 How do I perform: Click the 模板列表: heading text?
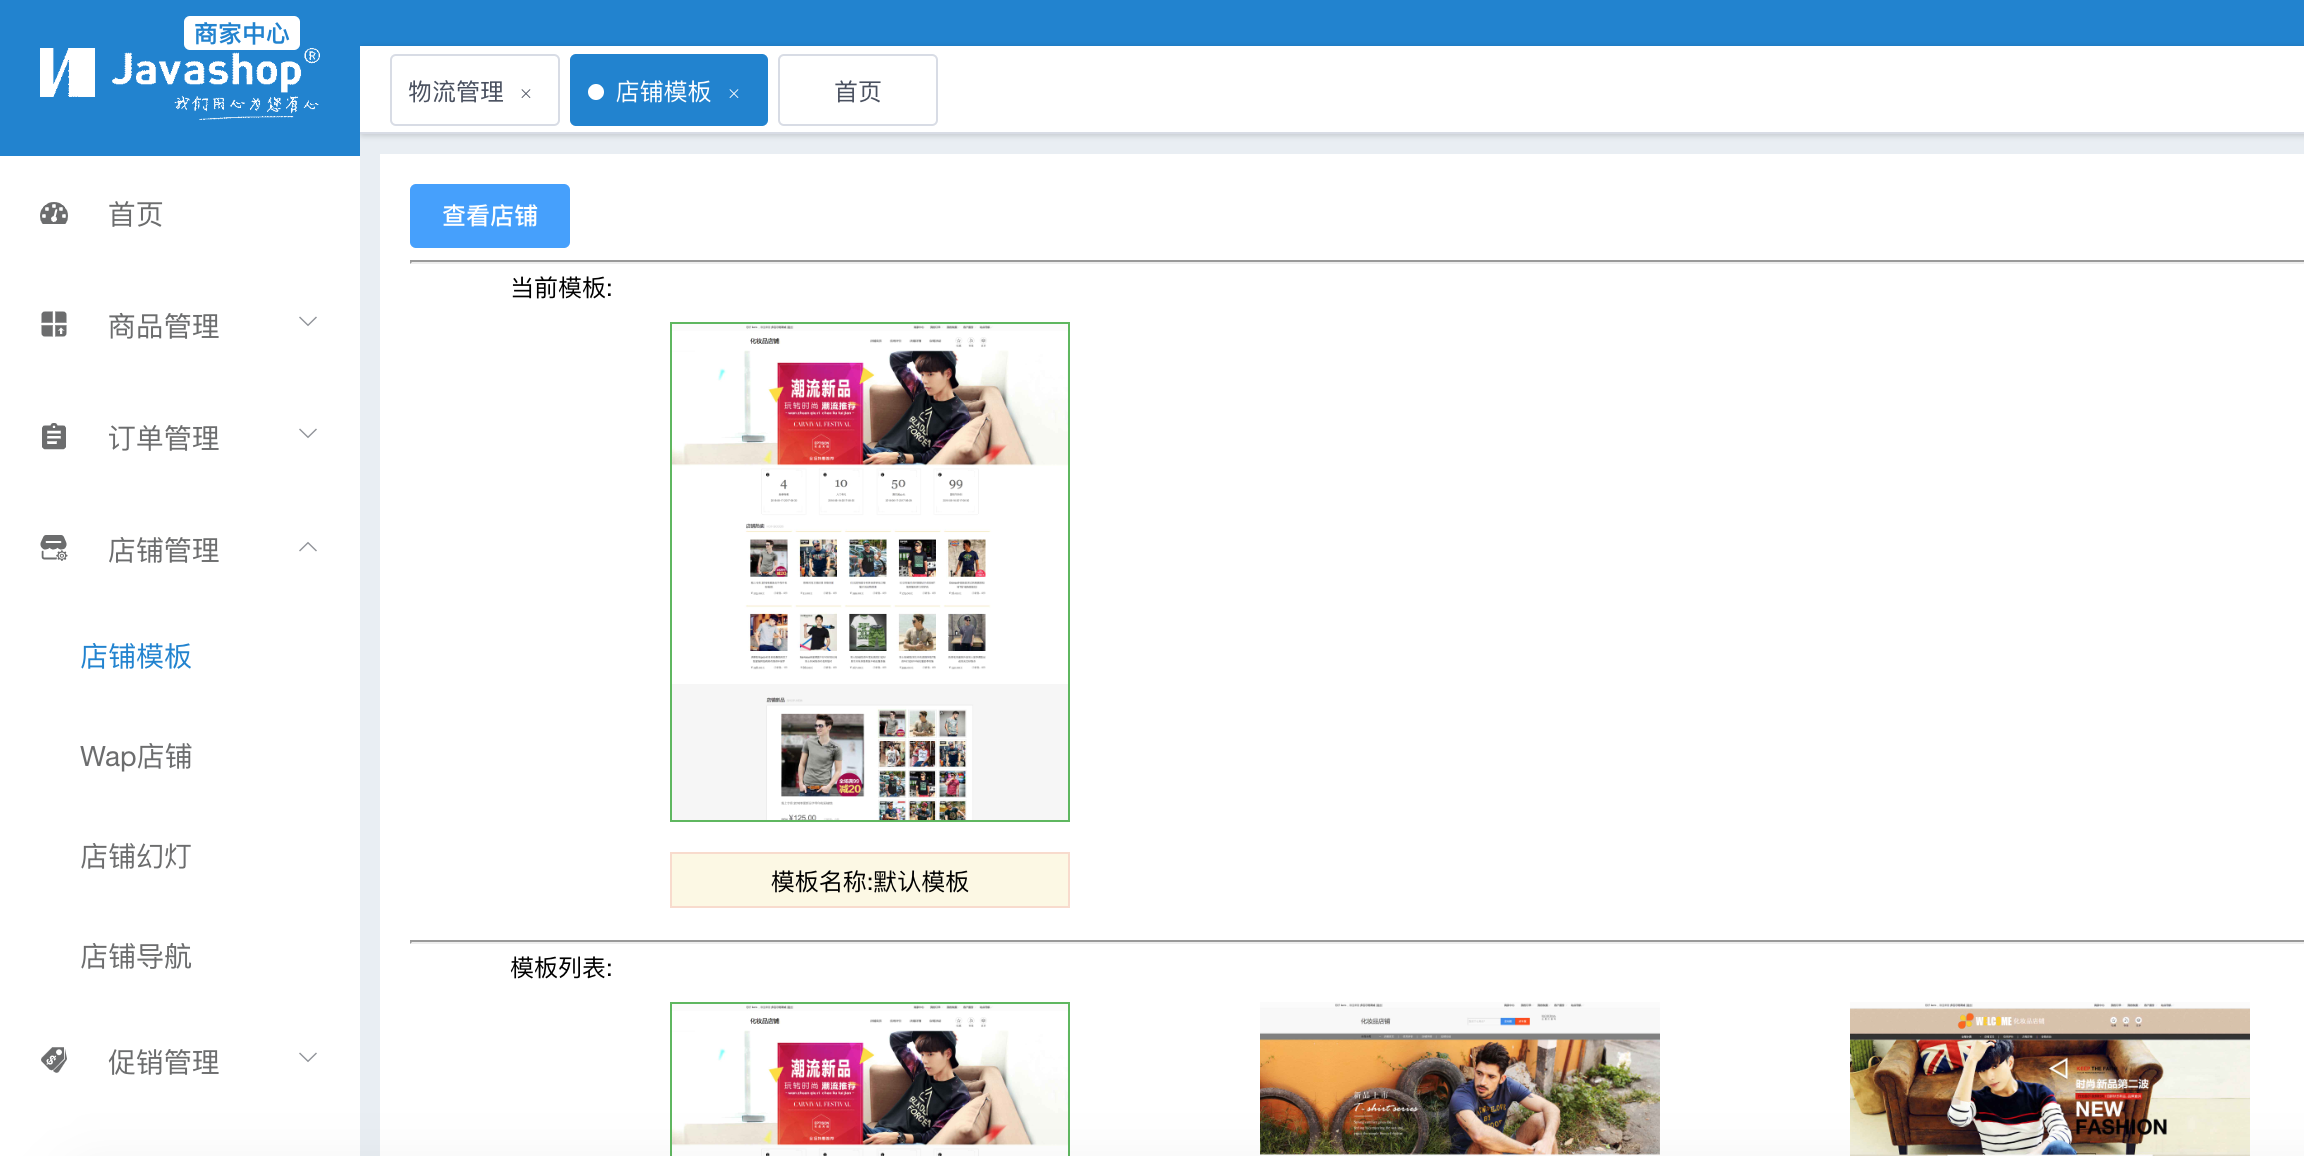(x=561, y=968)
